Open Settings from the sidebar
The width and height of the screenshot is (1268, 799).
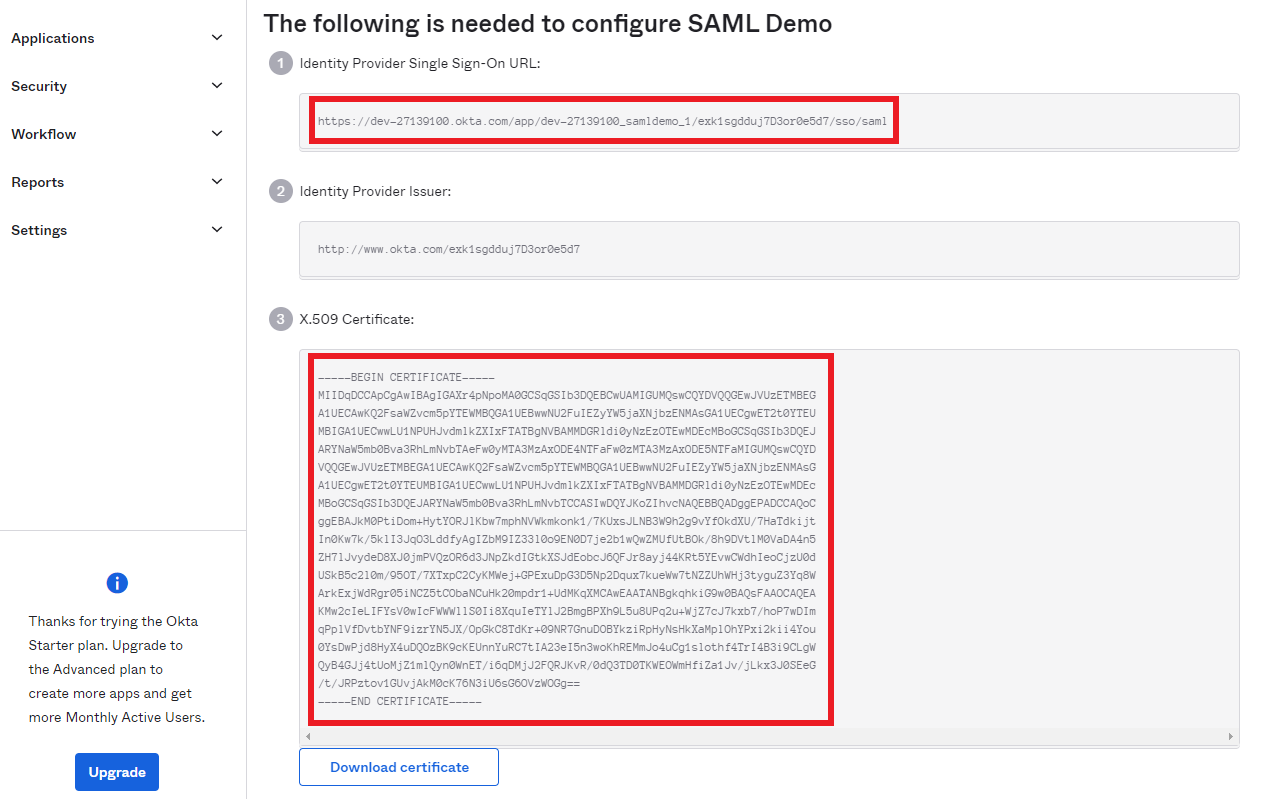(x=39, y=229)
